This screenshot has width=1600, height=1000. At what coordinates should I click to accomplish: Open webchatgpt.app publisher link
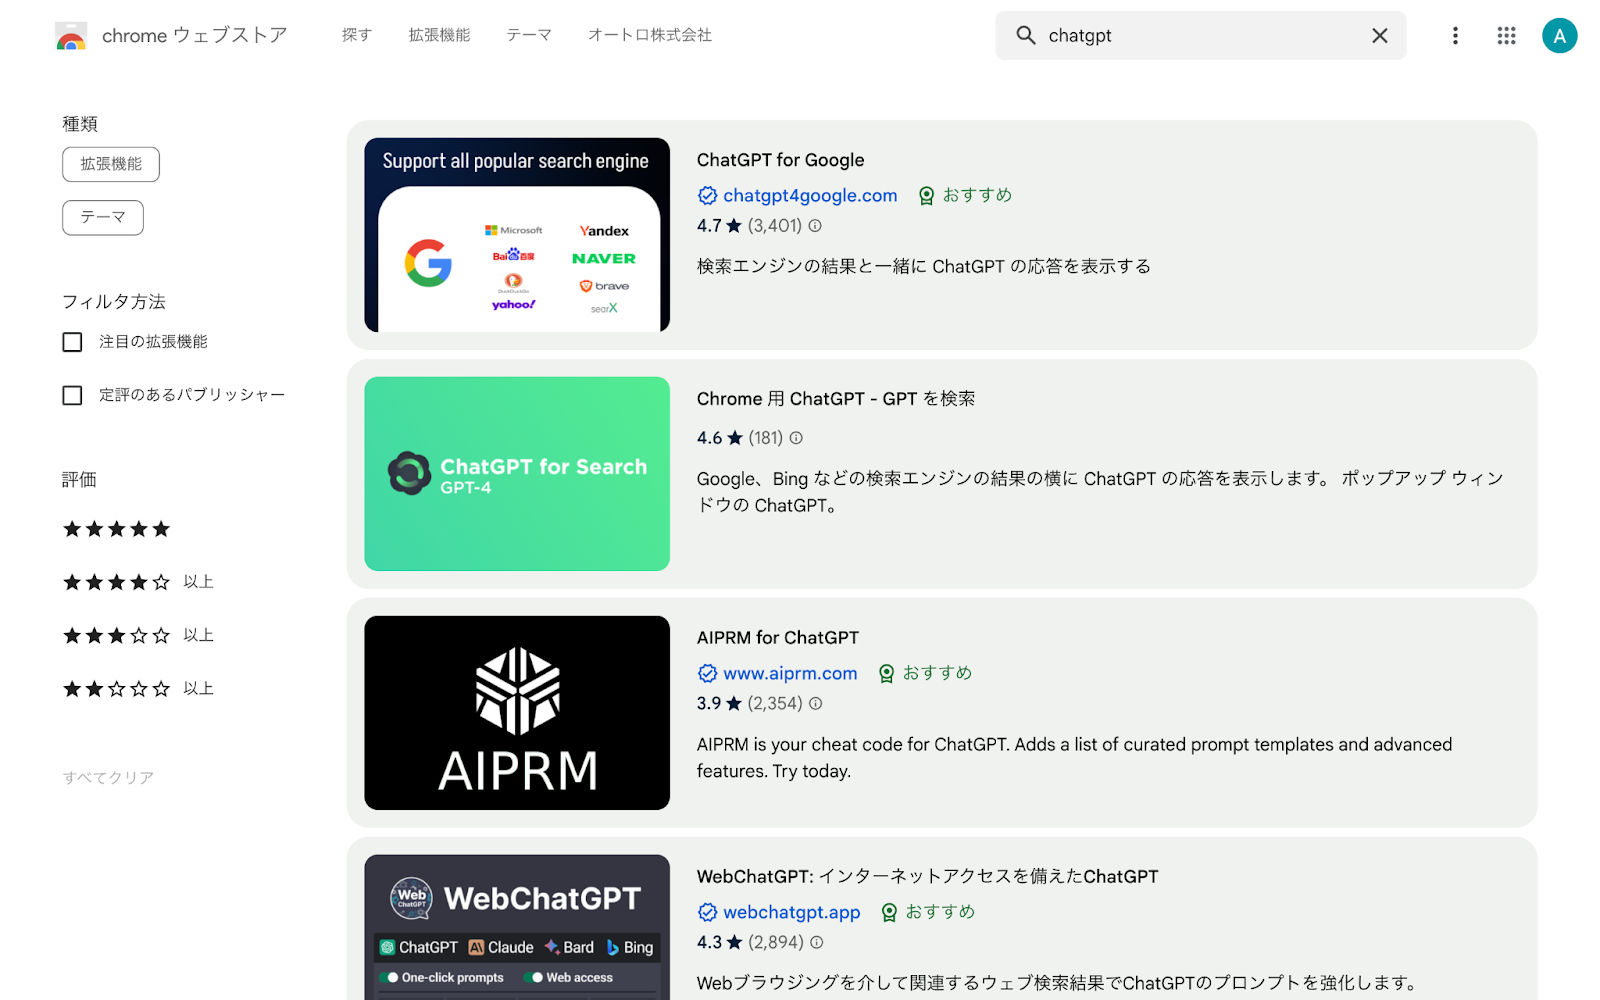(792, 912)
